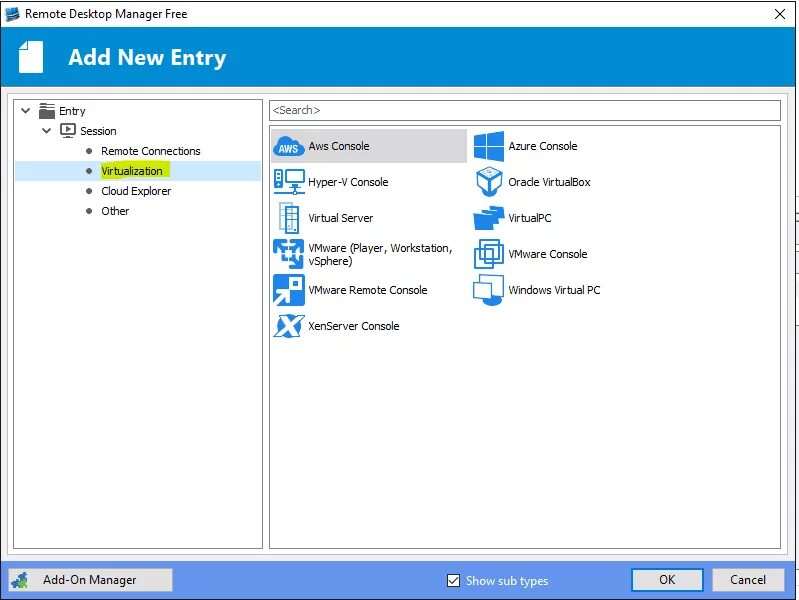The height and width of the screenshot is (600, 799).
Task: Click the Oracle VirtualBox text label
Action: pos(549,182)
